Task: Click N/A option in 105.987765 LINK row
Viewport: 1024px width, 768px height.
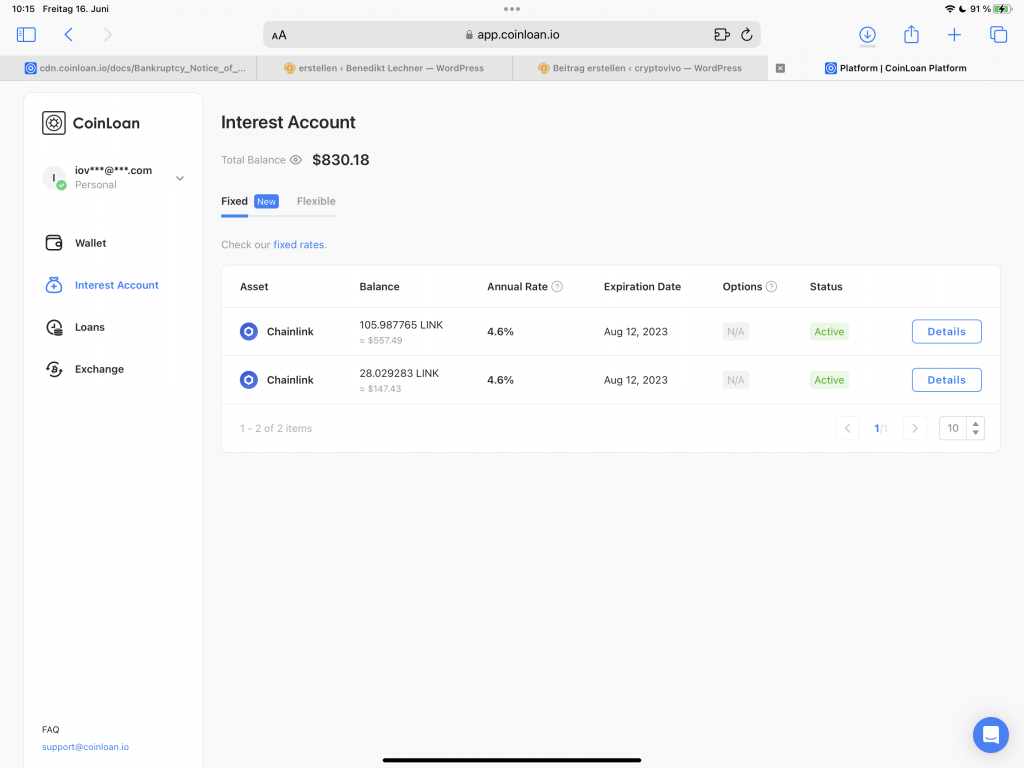Action: [735, 332]
